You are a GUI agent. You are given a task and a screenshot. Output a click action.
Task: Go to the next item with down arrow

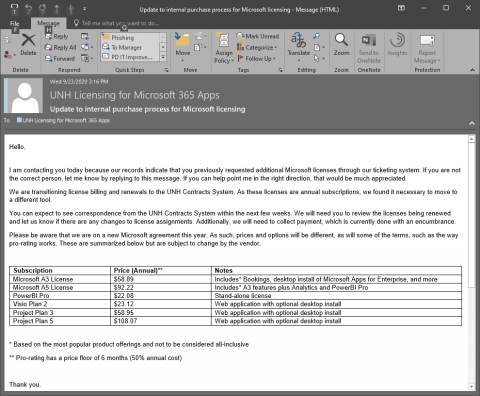point(71,9)
